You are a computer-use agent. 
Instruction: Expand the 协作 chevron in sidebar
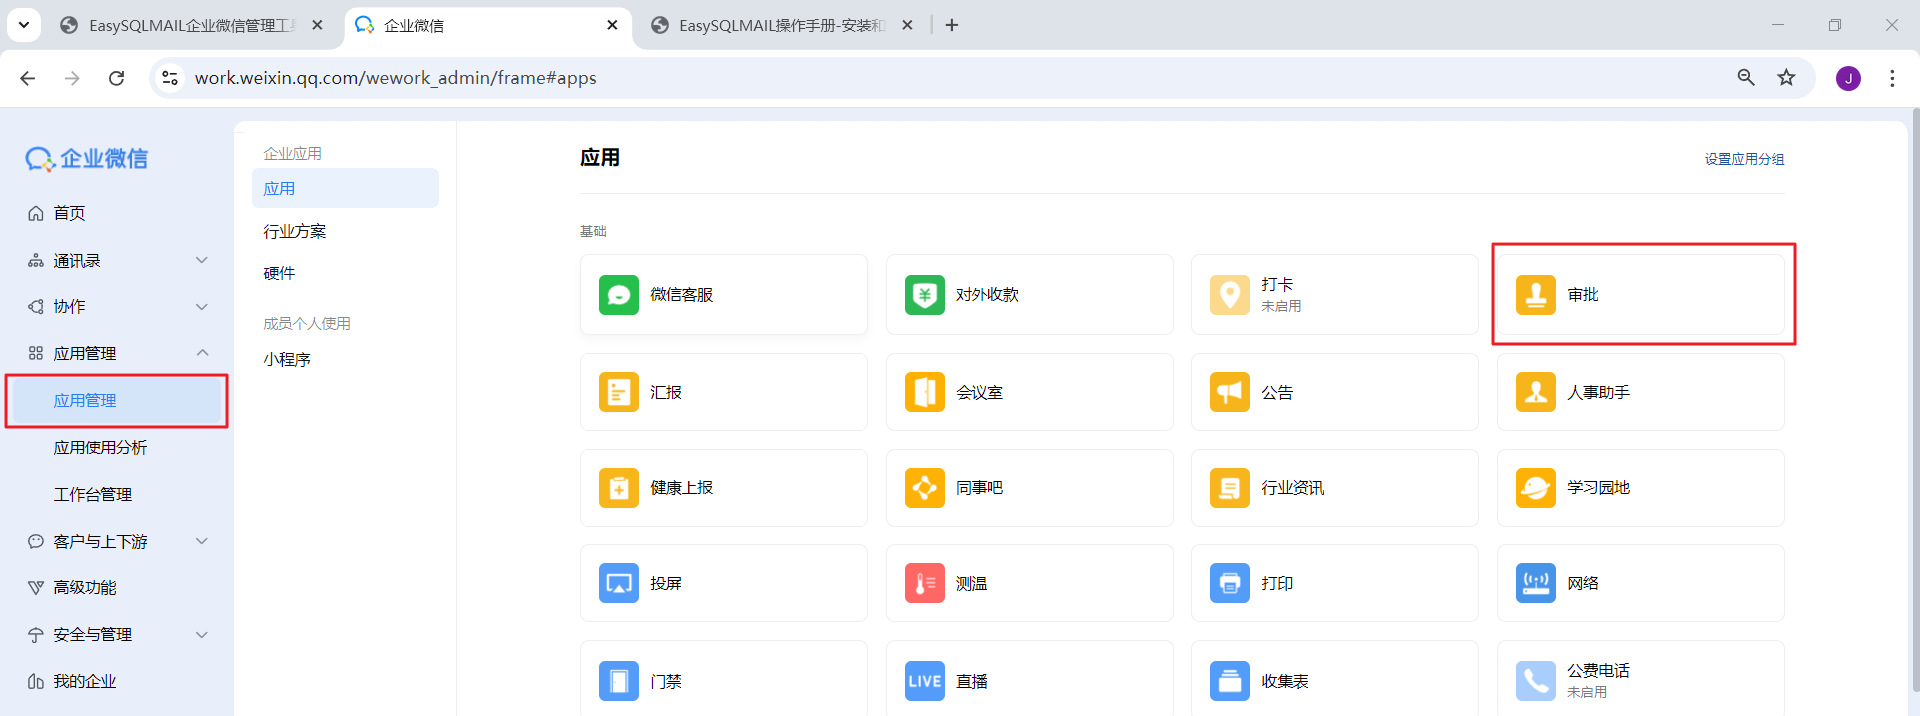[202, 307]
